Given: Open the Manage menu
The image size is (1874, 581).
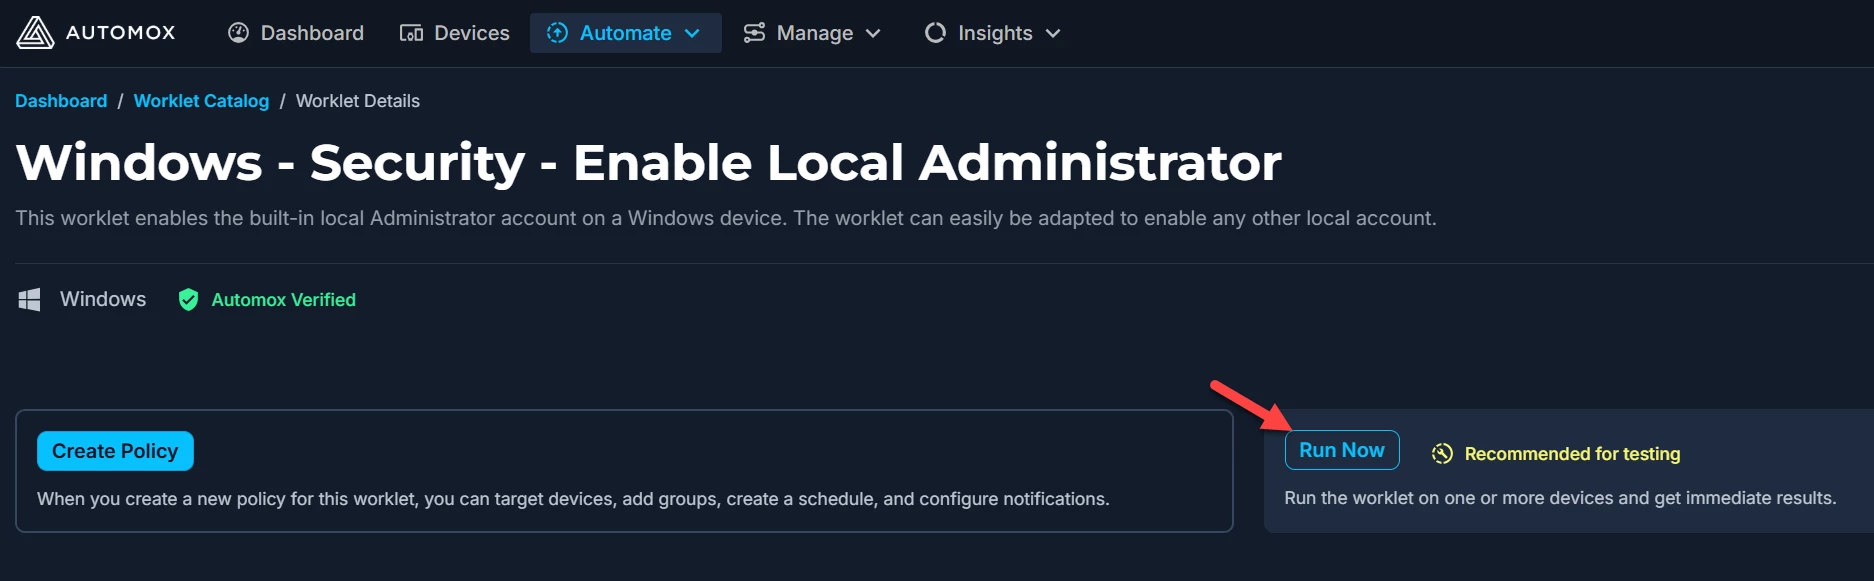Looking at the screenshot, I should click(x=813, y=33).
